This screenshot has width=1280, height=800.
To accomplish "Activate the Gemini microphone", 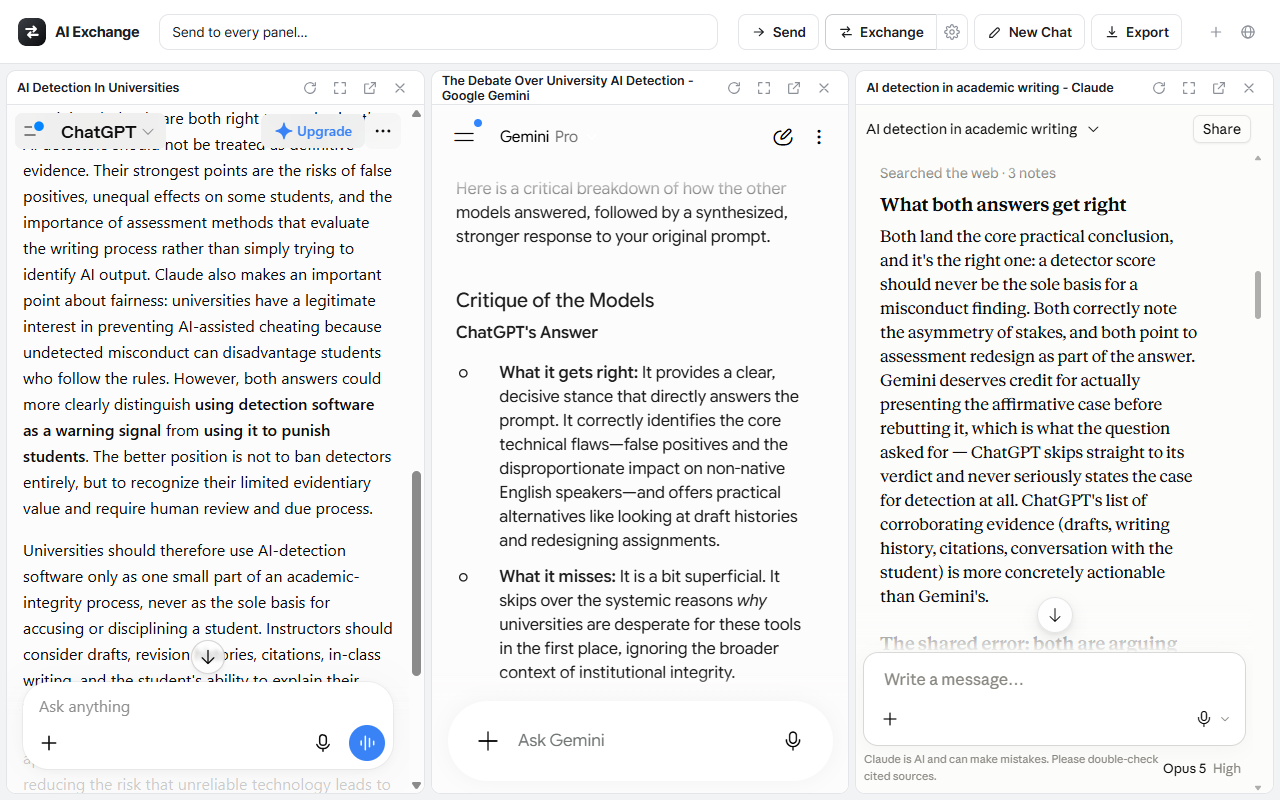I will [x=793, y=740].
